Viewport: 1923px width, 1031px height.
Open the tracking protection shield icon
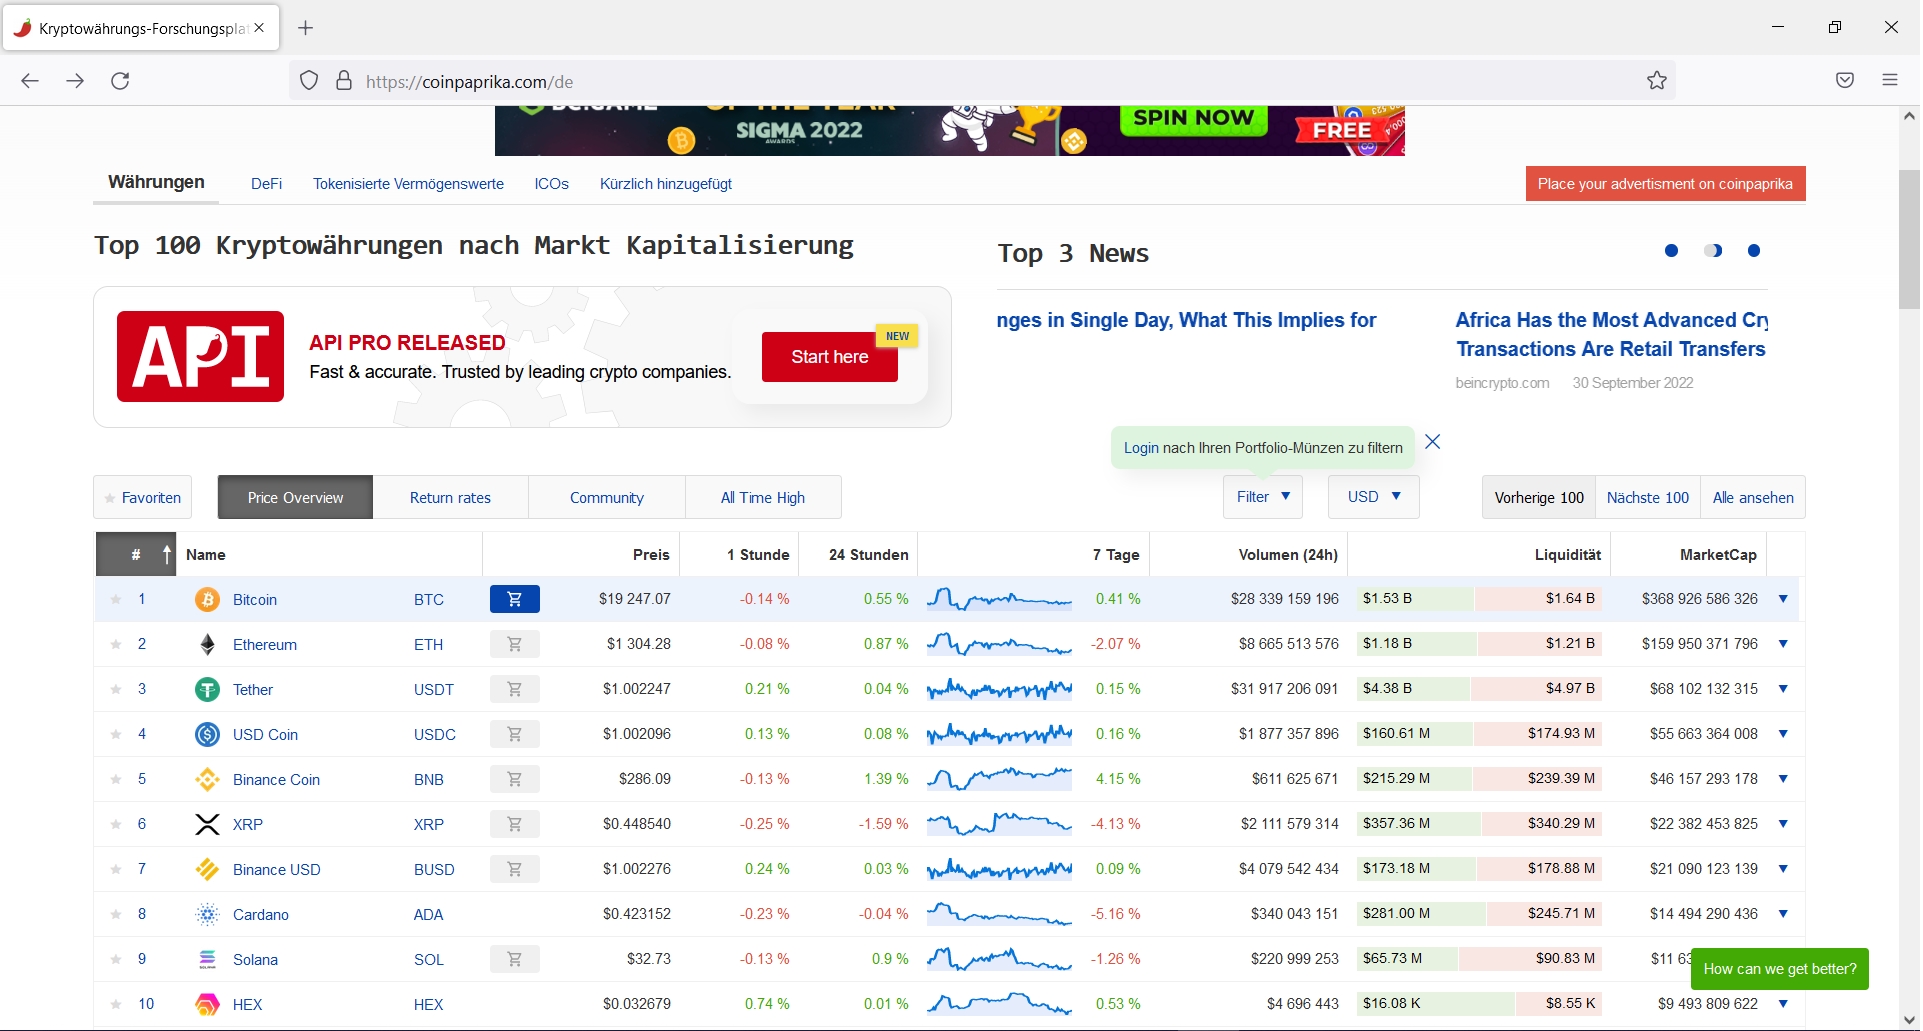click(308, 81)
